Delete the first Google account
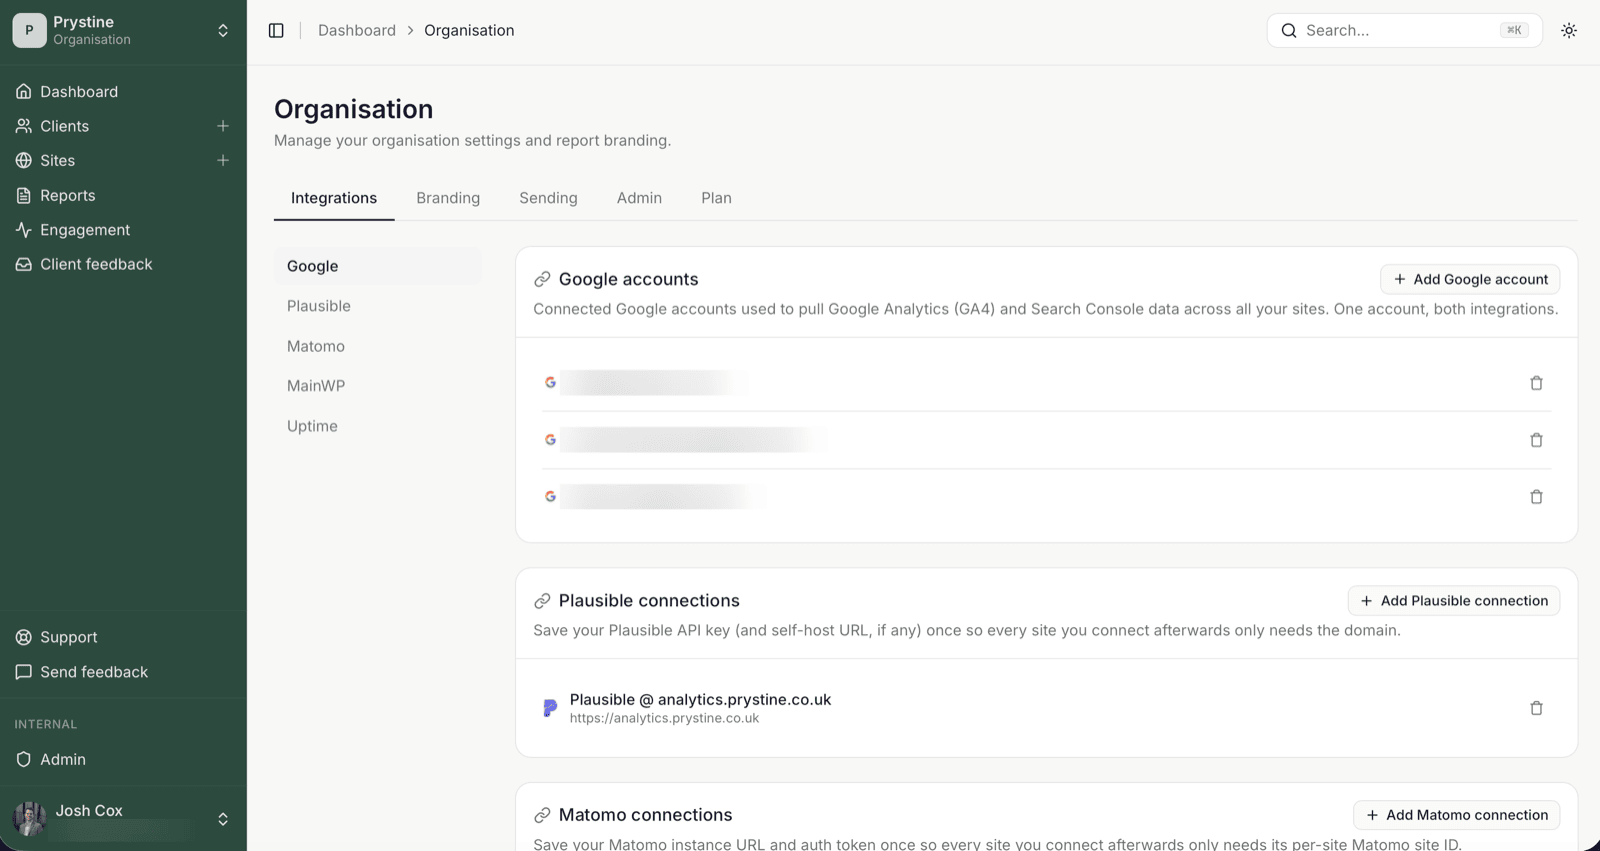The height and width of the screenshot is (851, 1600). coord(1537,383)
